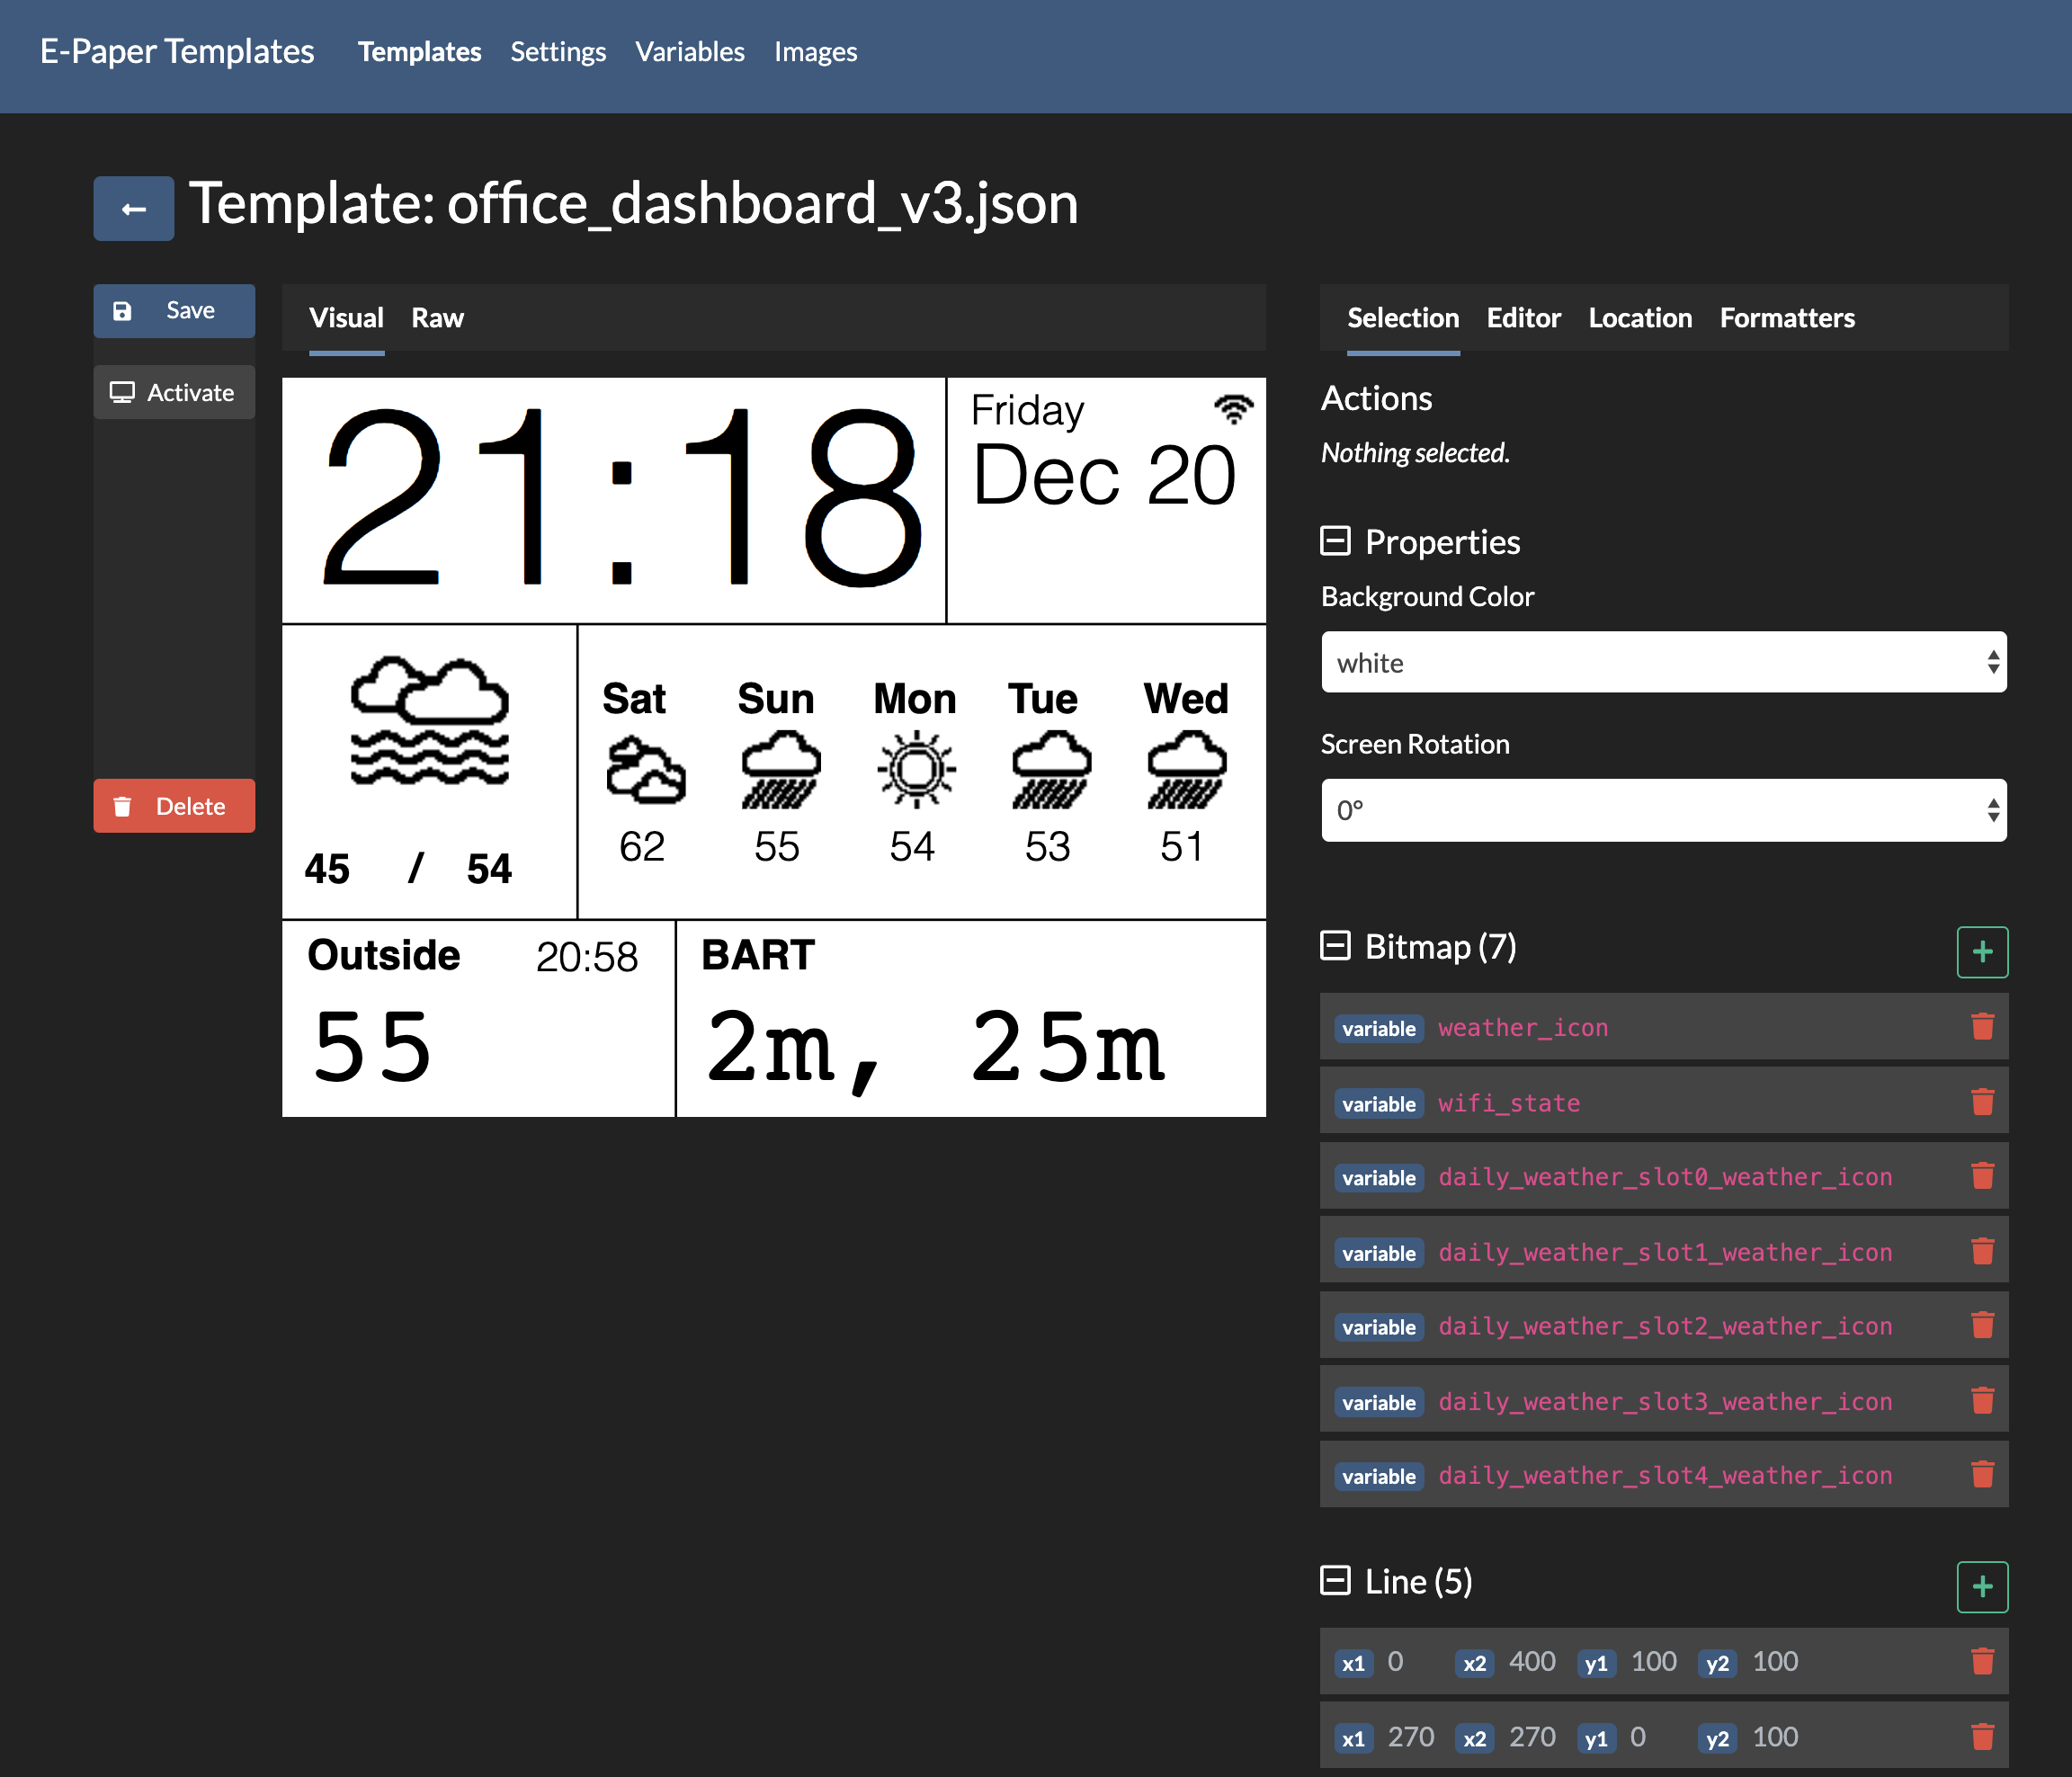
Task: Delete the weather_icon bitmap entry
Action: (x=1981, y=1027)
